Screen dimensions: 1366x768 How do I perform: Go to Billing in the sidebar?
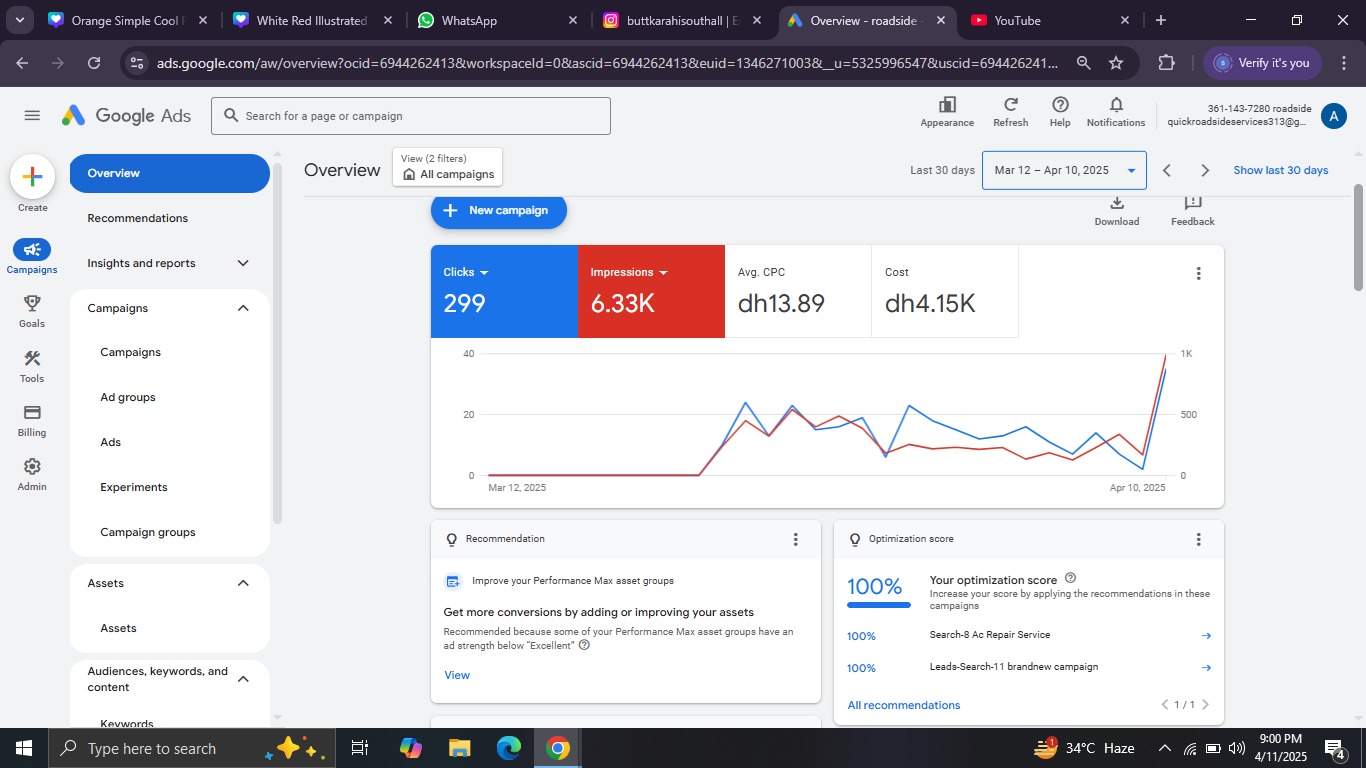32,413
